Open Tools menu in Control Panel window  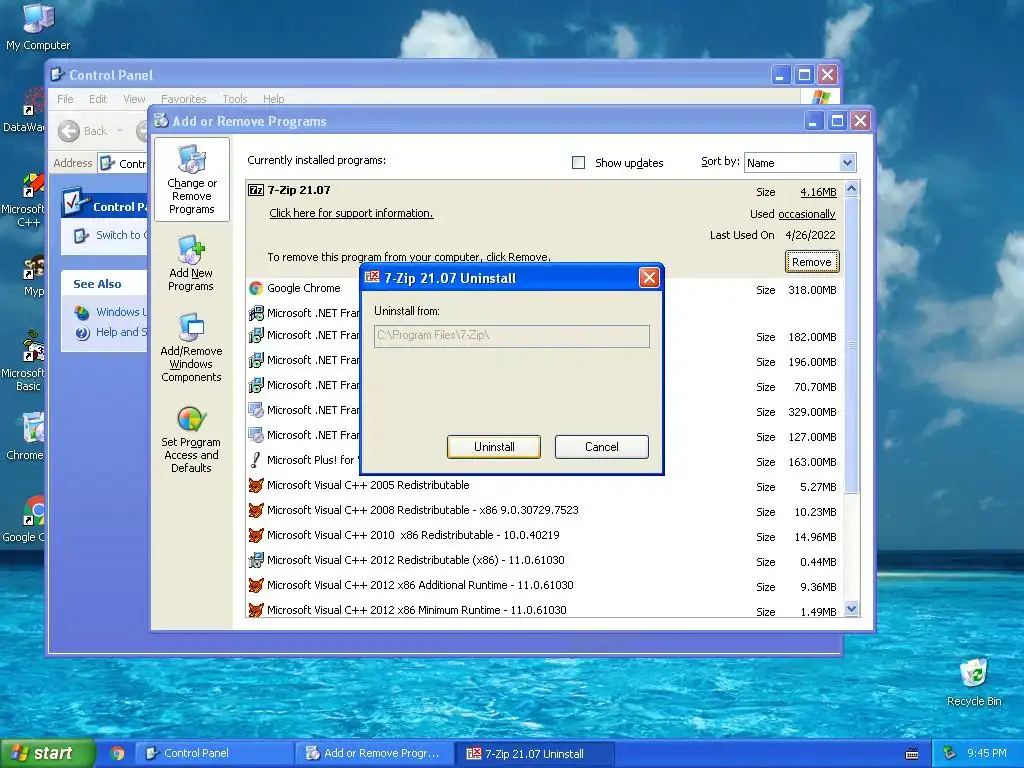[x=234, y=99]
